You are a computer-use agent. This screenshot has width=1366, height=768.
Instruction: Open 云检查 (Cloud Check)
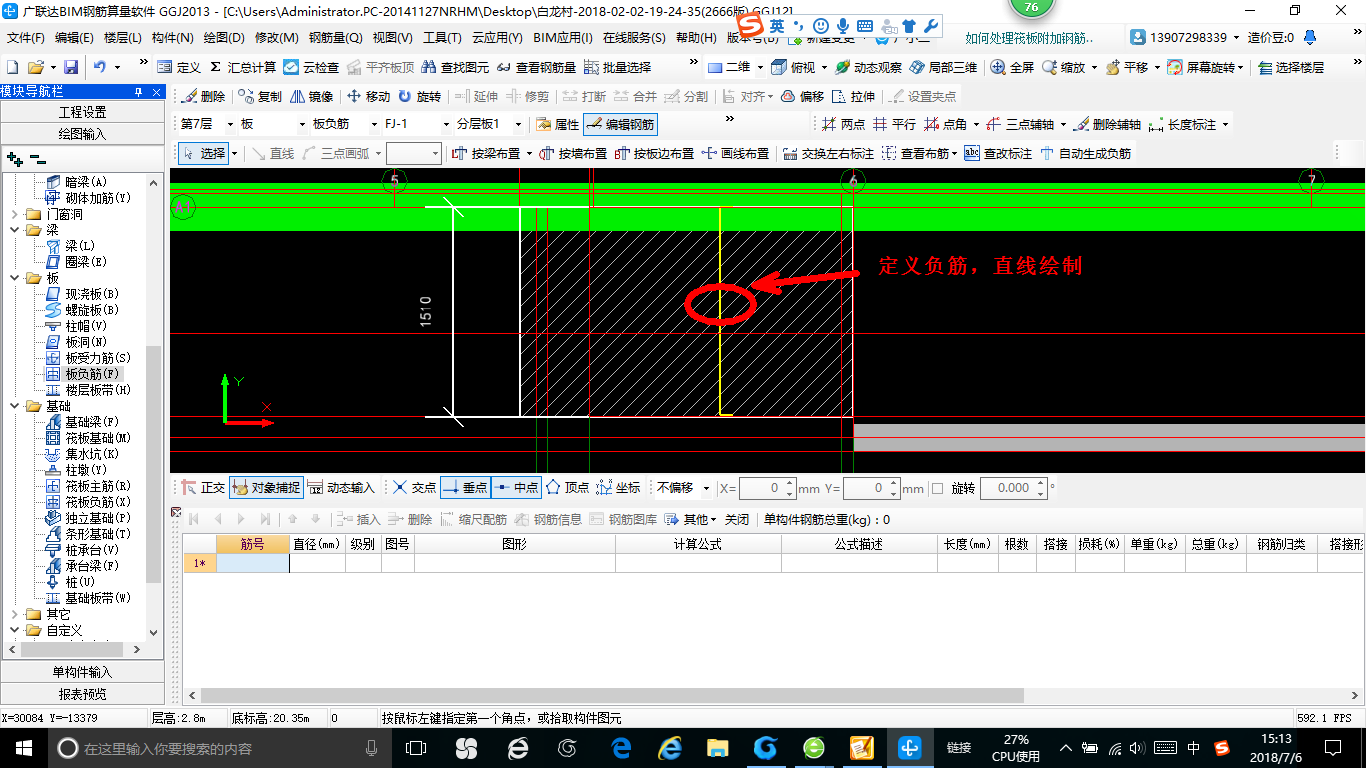pyautogui.click(x=311, y=67)
